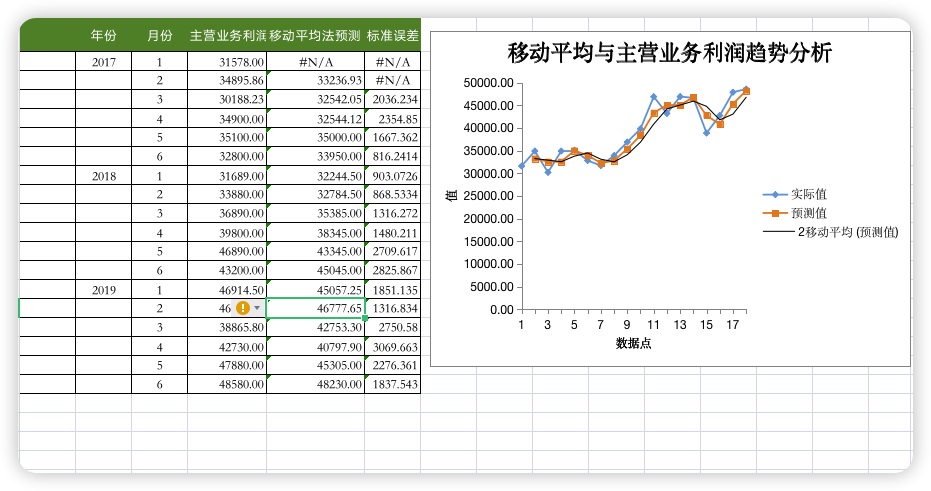The image size is (931, 491).
Task: Select the 年份 header cell
Action: [103, 36]
